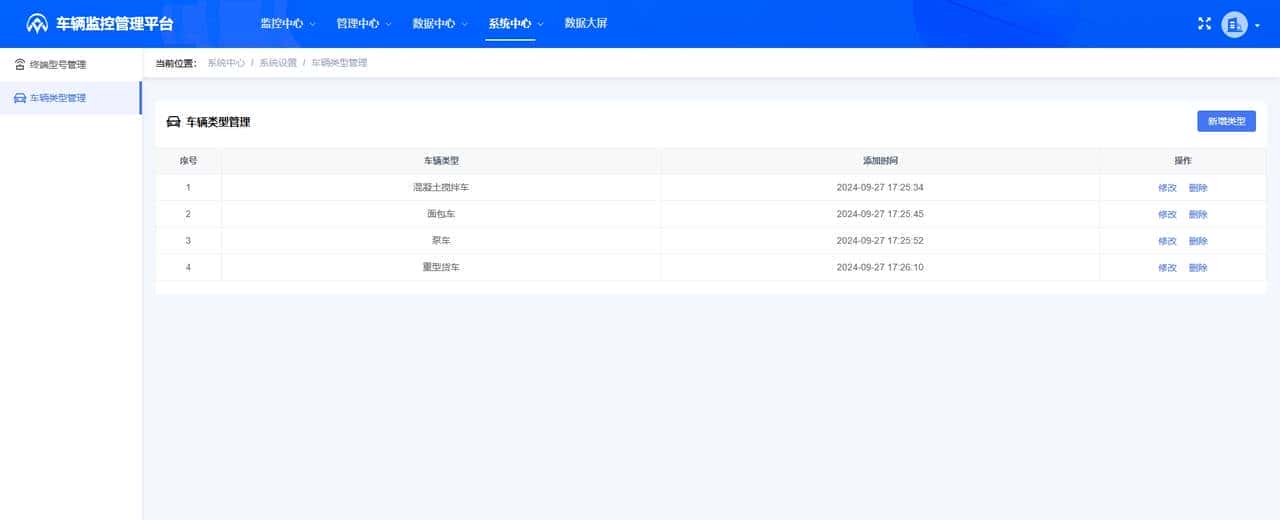Click 系统设置 in the breadcrumb
Viewport: 1280px width, 520px height.
point(278,63)
